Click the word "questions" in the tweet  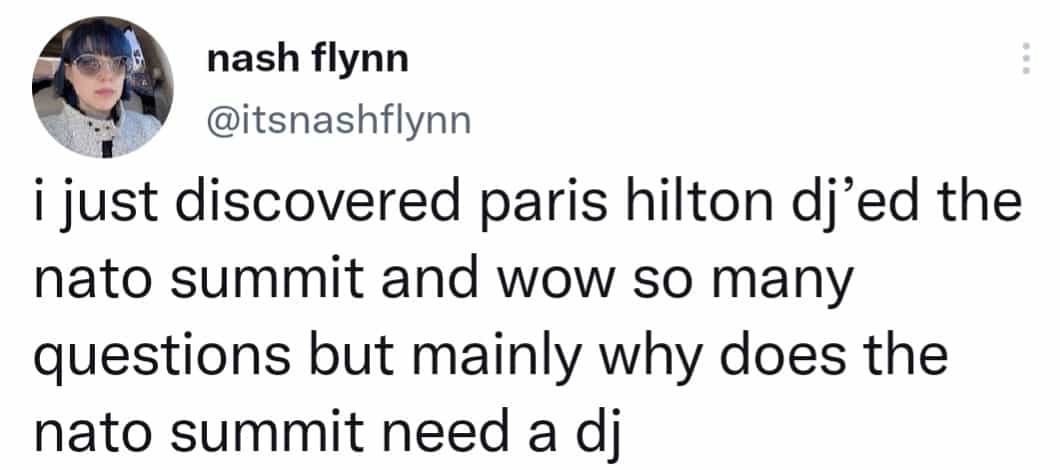click(162, 357)
